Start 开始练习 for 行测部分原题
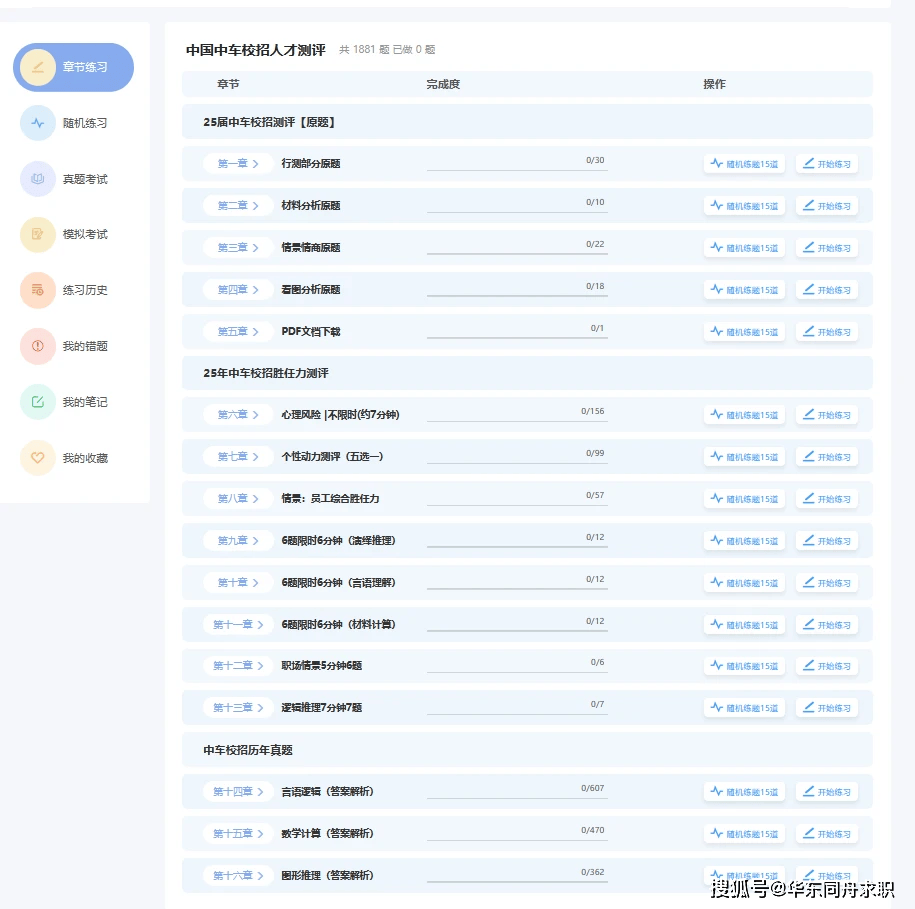915x909 pixels. click(827, 164)
